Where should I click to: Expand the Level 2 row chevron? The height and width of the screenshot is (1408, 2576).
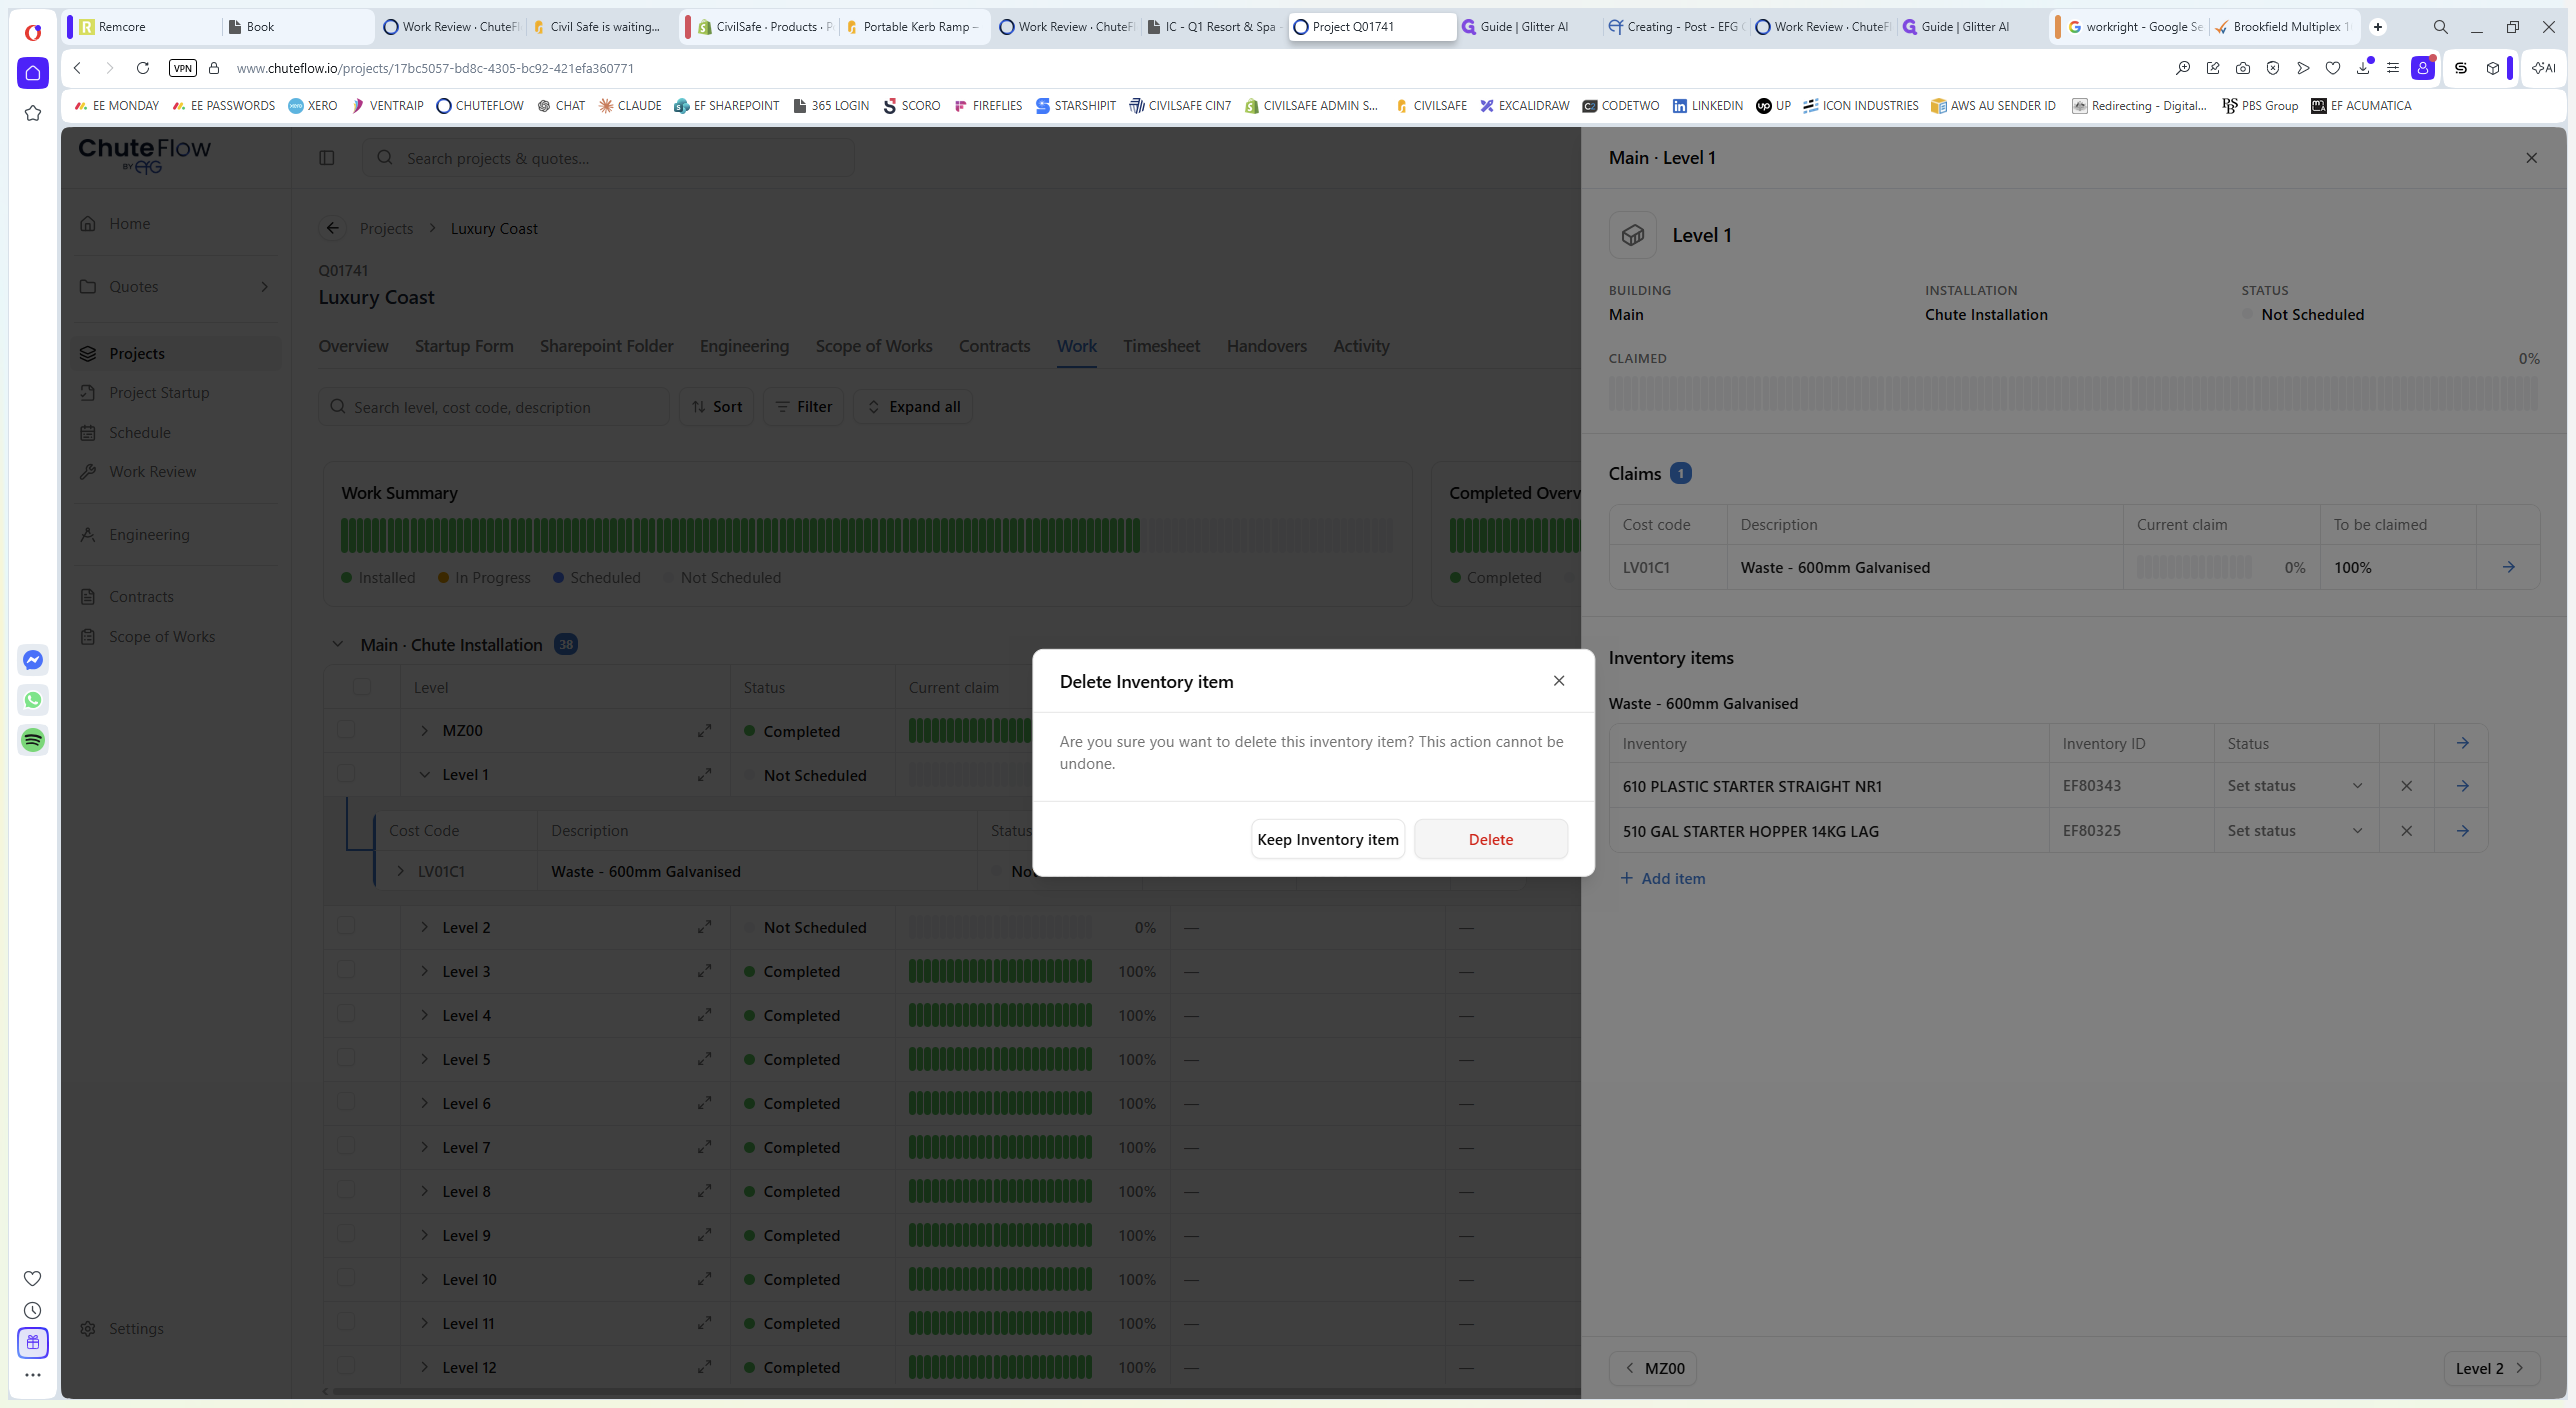click(x=424, y=927)
